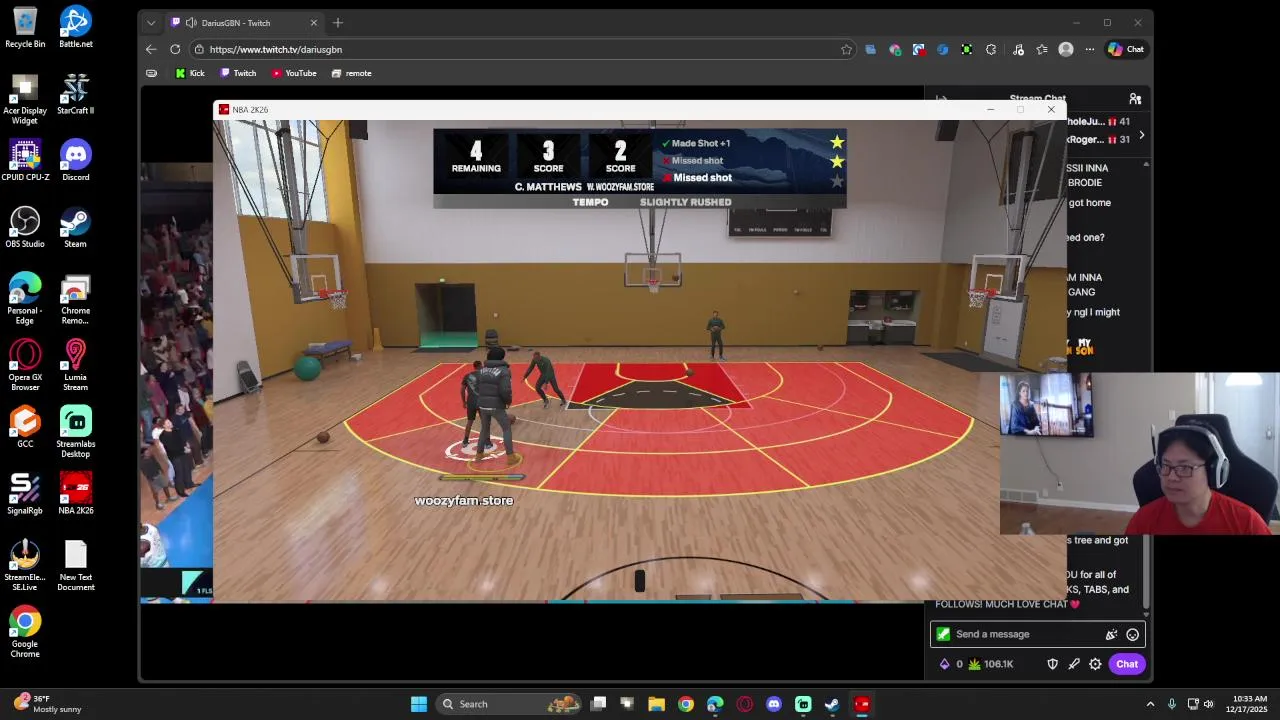Open the weather widget showing 36°F
Image resolution: width=1280 pixels, height=720 pixels.
click(x=47, y=704)
